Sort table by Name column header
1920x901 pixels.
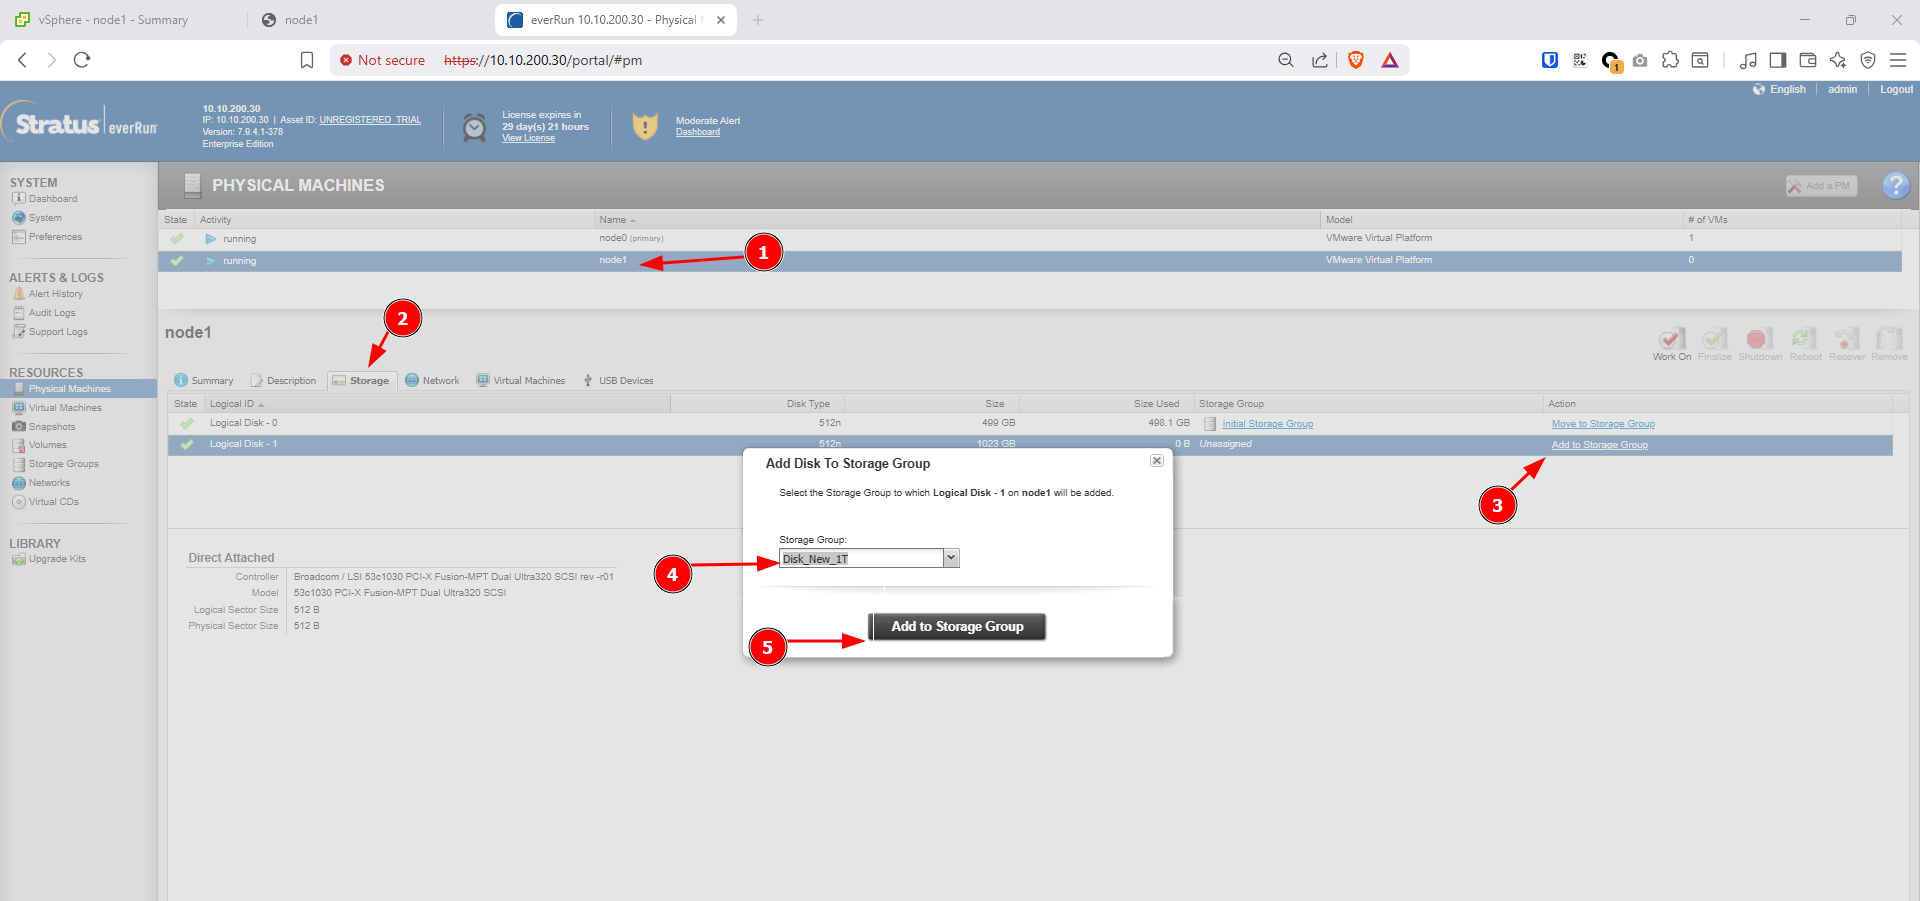[x=613, y=220]
